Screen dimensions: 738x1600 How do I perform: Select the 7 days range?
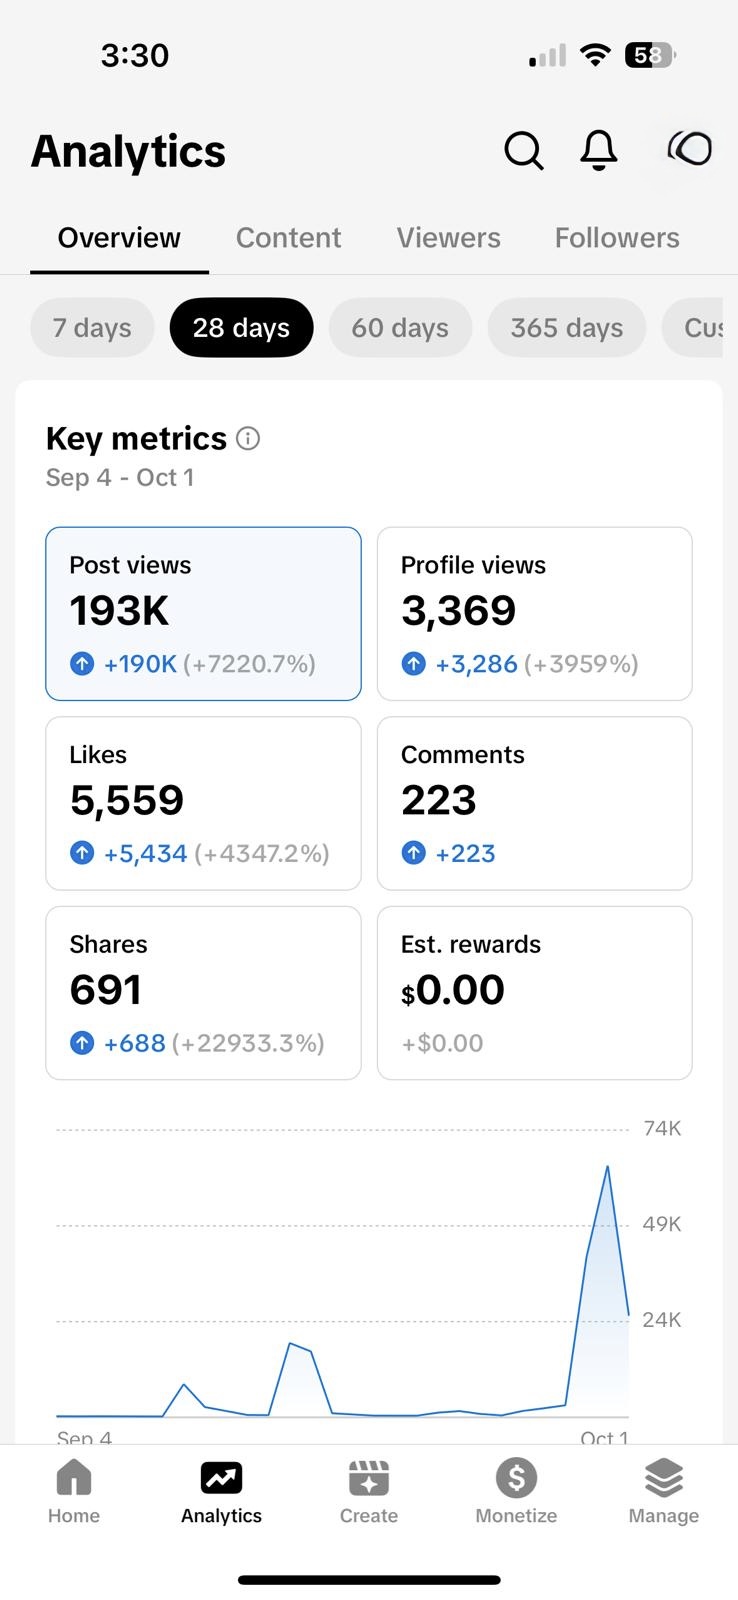pos(92,328)
